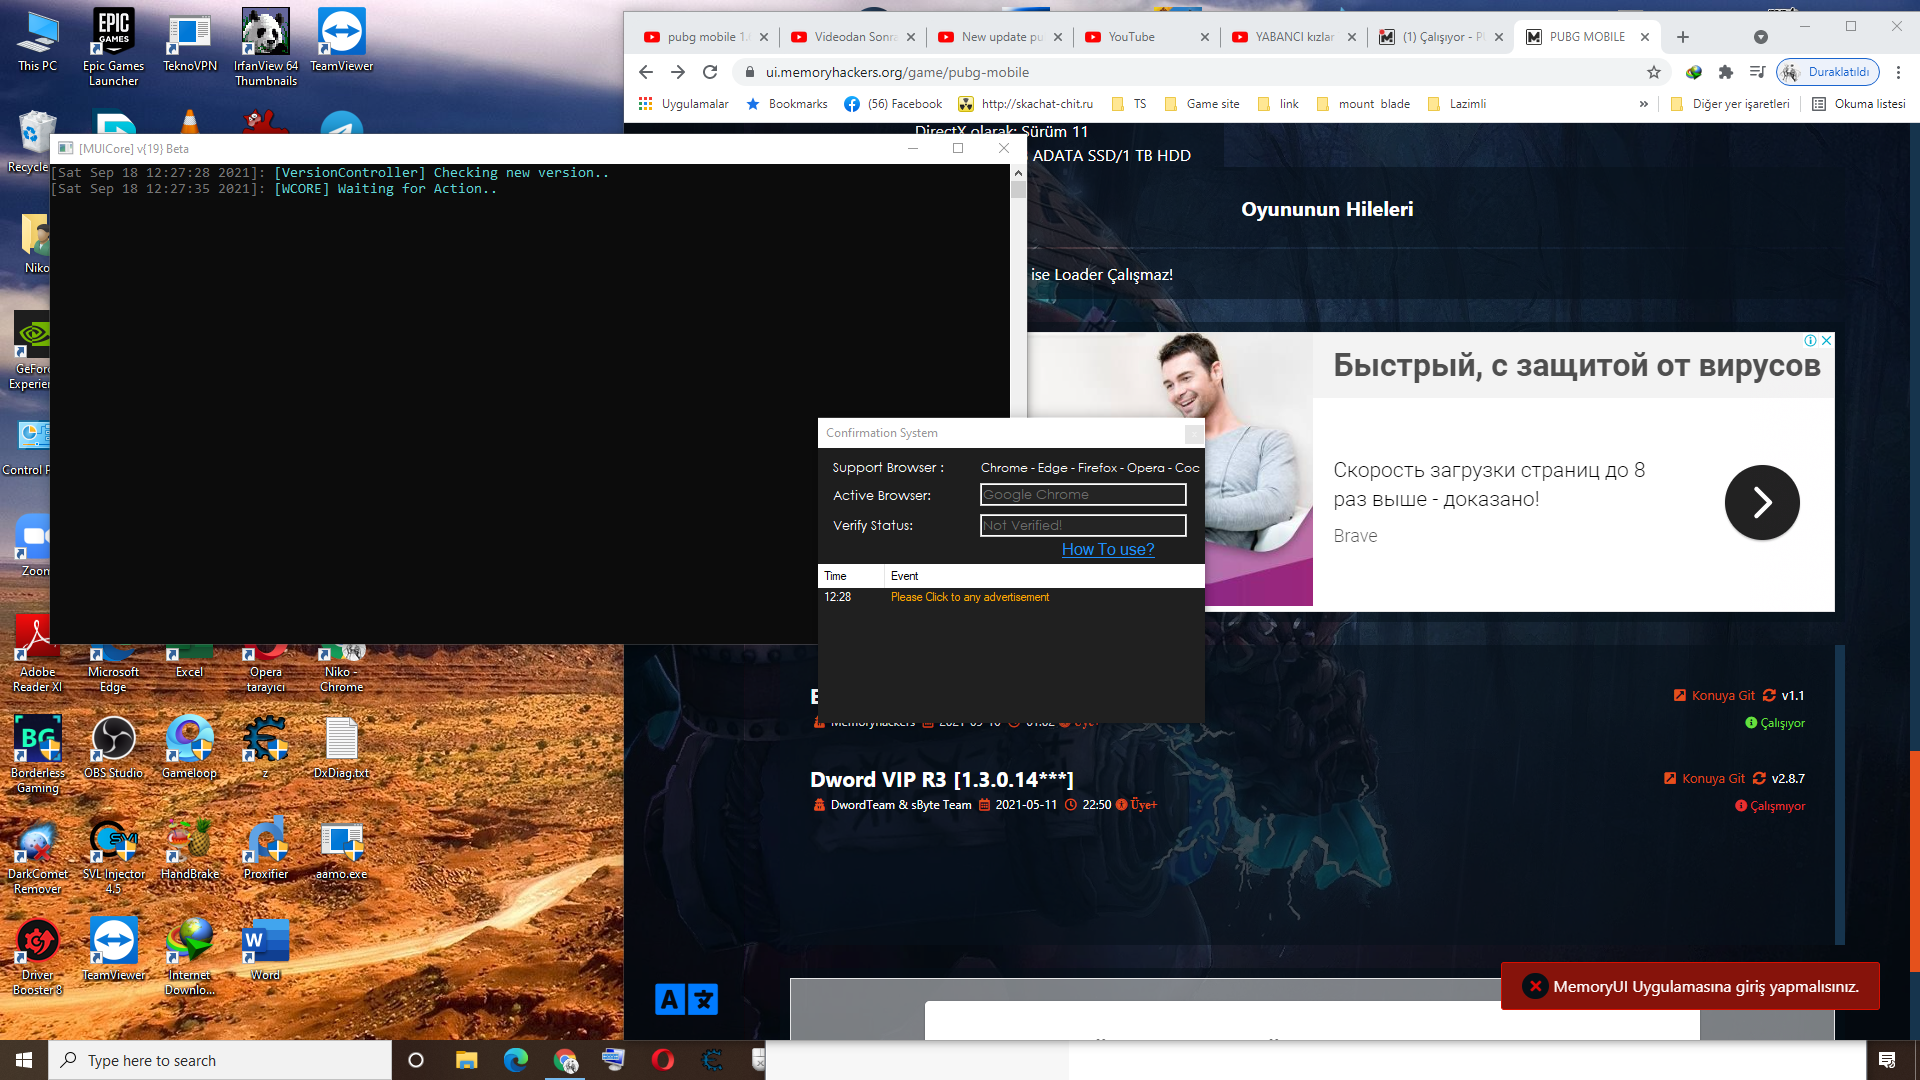The width and height of the screenshot is (1920, 1080).
Task: Open HandBrake desktop shortcut
Action: pyautogui.click(x=190, y=849)
